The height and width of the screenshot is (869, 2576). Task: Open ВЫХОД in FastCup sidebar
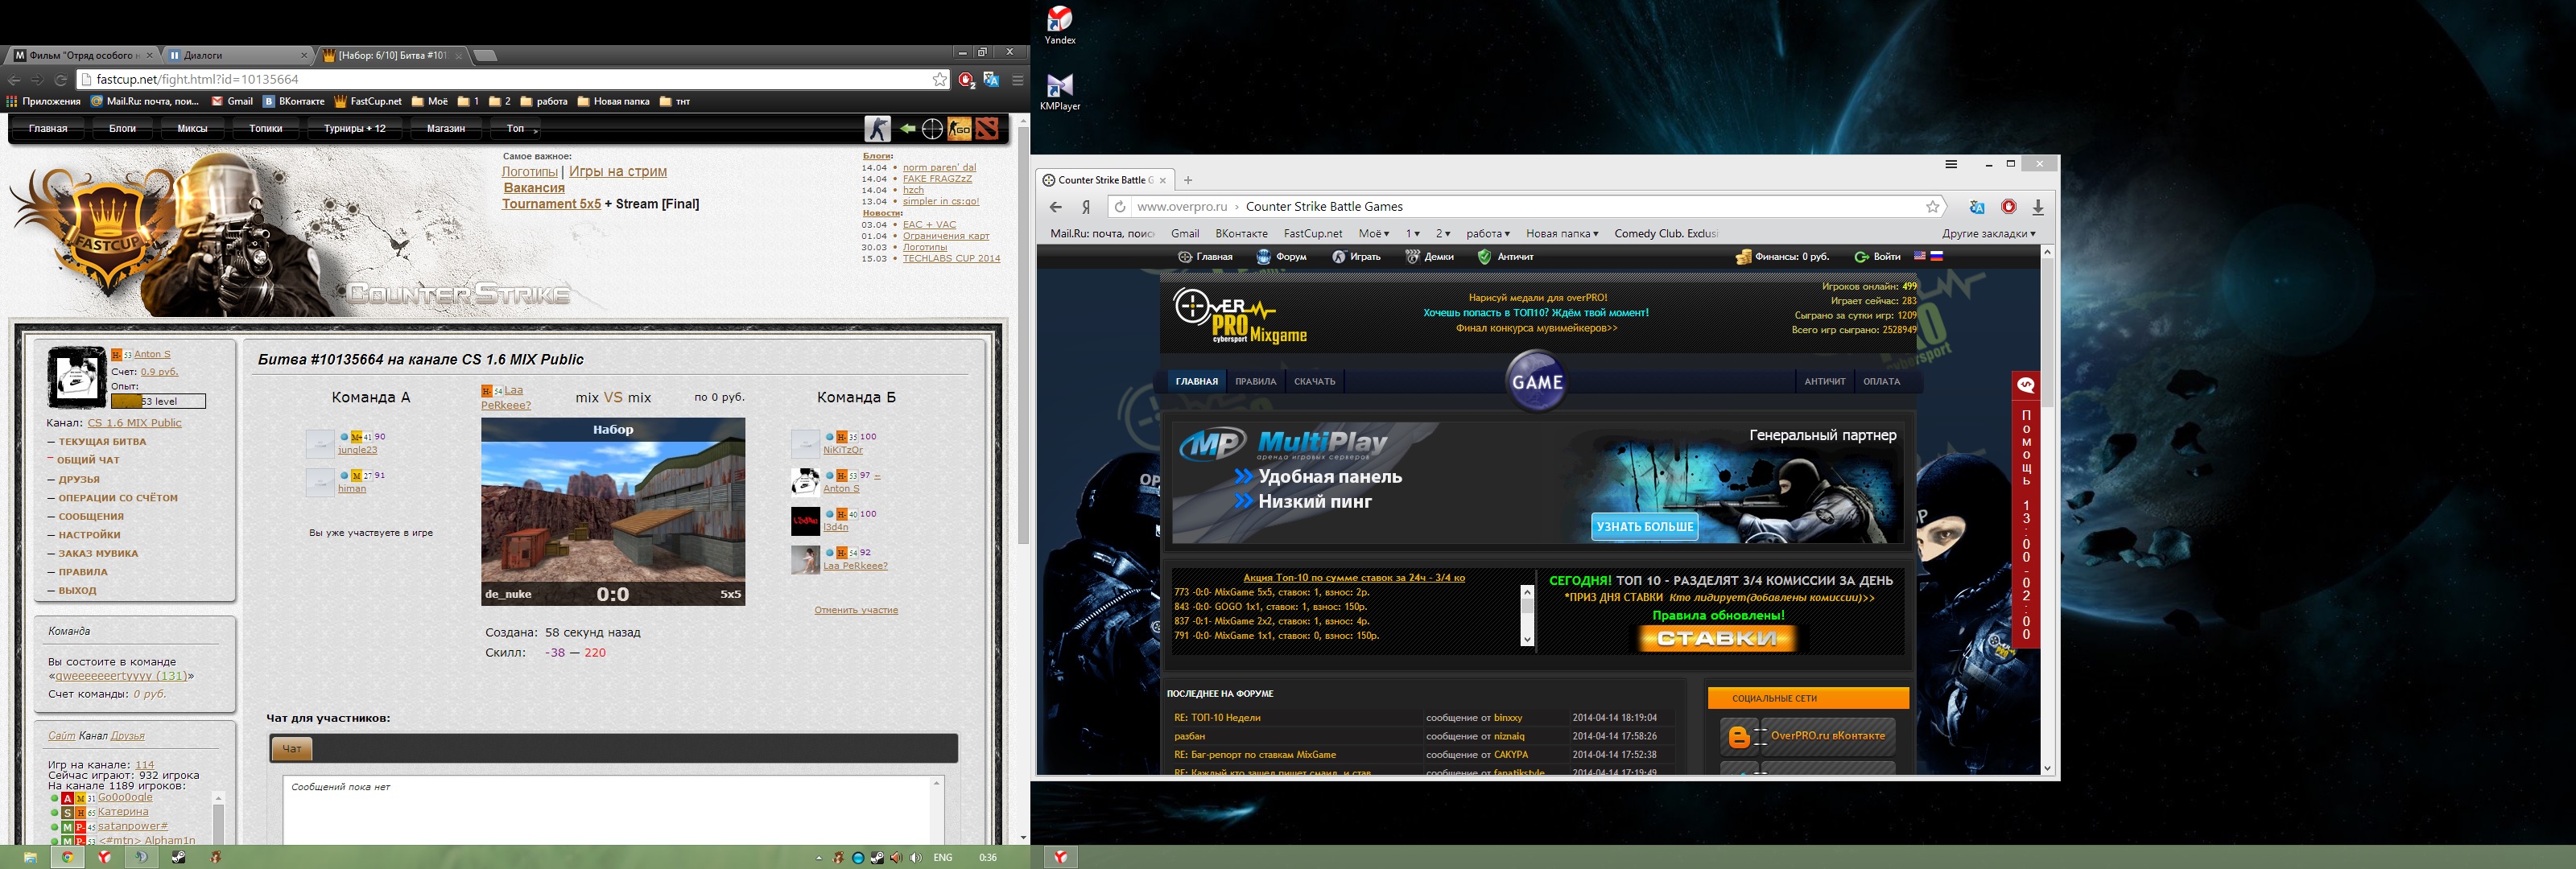[x=77, y=591]
